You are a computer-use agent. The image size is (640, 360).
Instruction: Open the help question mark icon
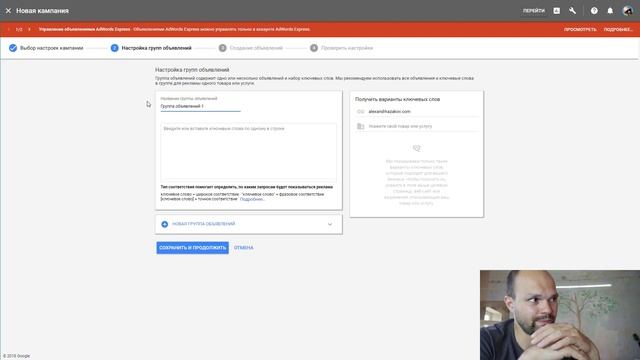[594, 11]
